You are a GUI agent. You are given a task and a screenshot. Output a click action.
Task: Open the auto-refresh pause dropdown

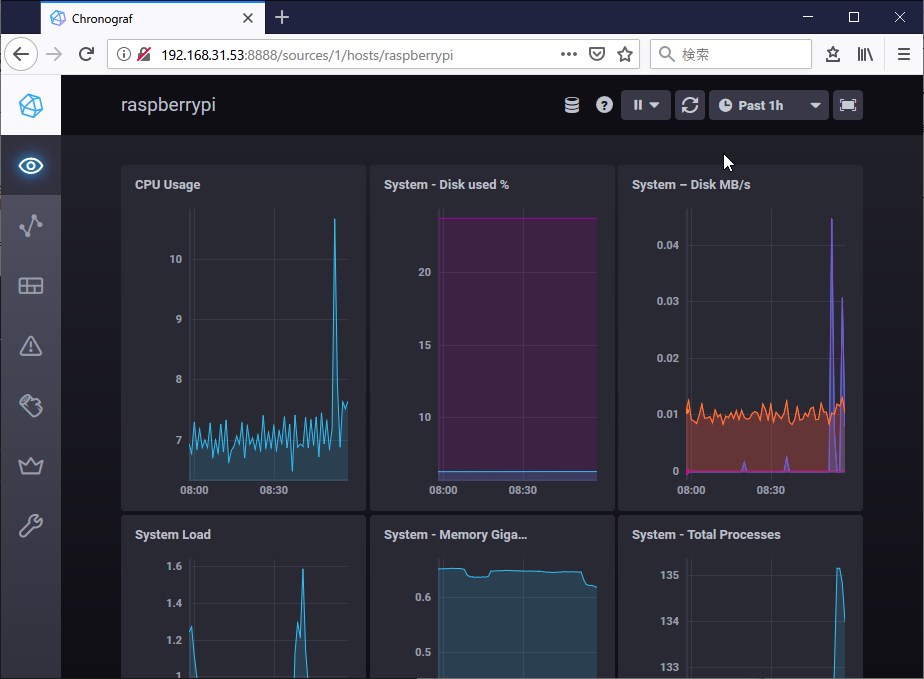[x=645, y=105]
